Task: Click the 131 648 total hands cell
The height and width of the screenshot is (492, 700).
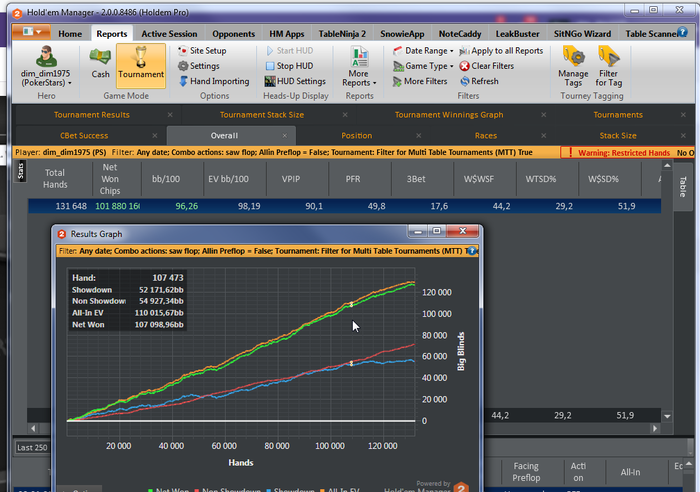Action: point(71,206)
